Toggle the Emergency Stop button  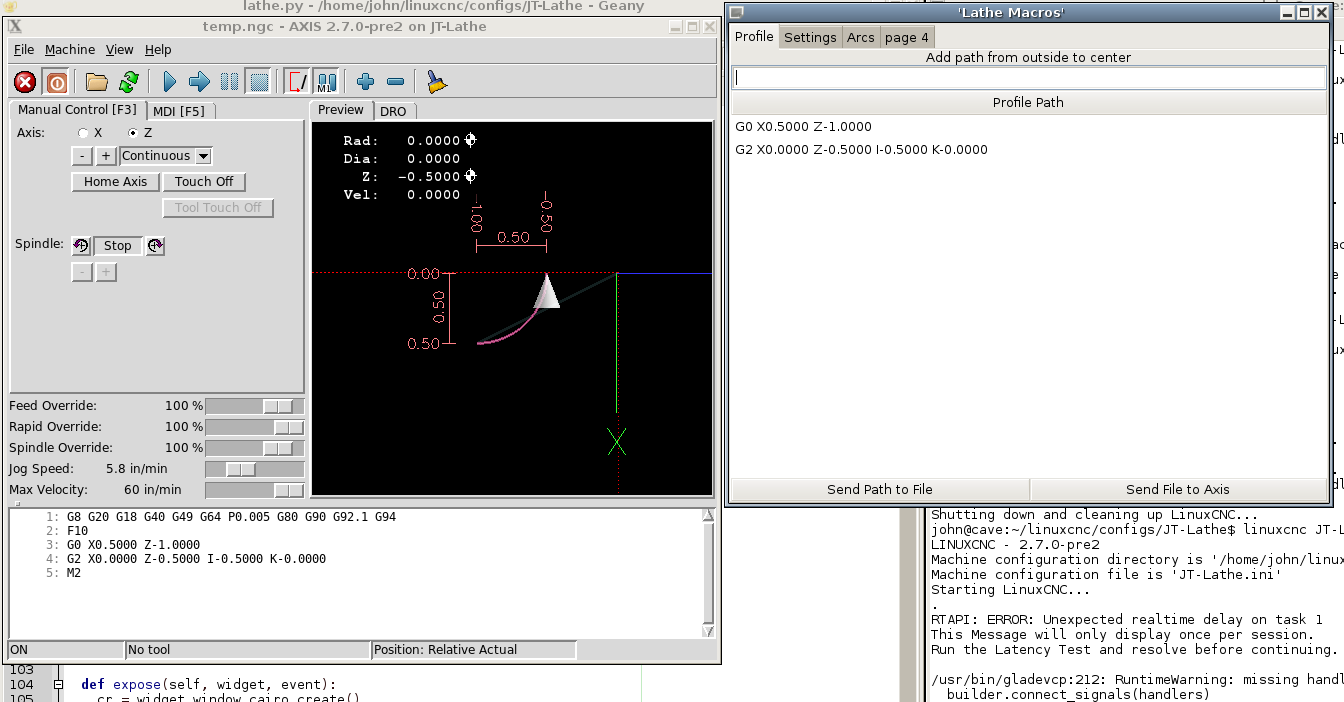25,82
